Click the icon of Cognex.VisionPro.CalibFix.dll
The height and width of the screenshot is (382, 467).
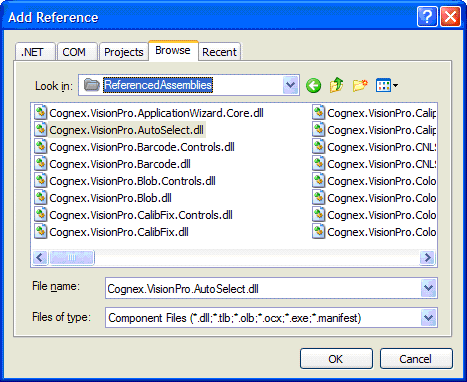[x=41, y=232]
